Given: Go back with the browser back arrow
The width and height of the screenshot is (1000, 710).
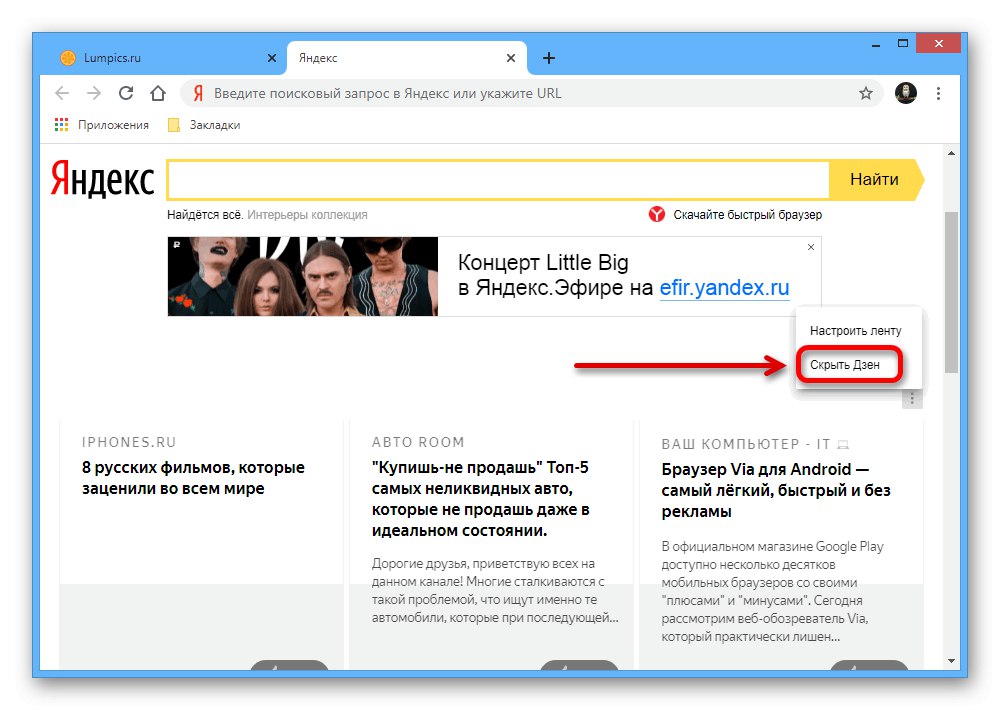Looking at the screenshot, I should 62,93.
